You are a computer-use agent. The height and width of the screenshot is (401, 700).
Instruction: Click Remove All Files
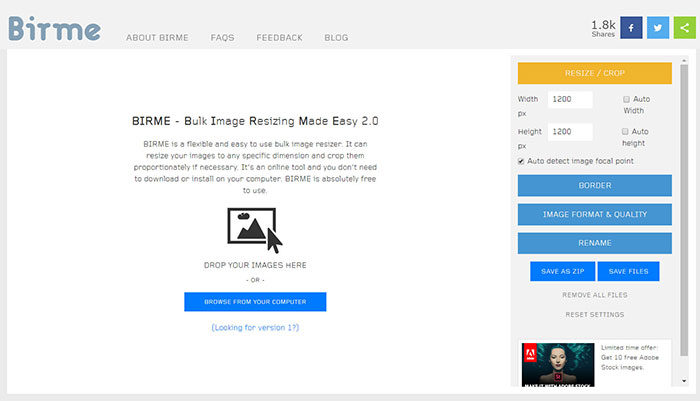595,295
